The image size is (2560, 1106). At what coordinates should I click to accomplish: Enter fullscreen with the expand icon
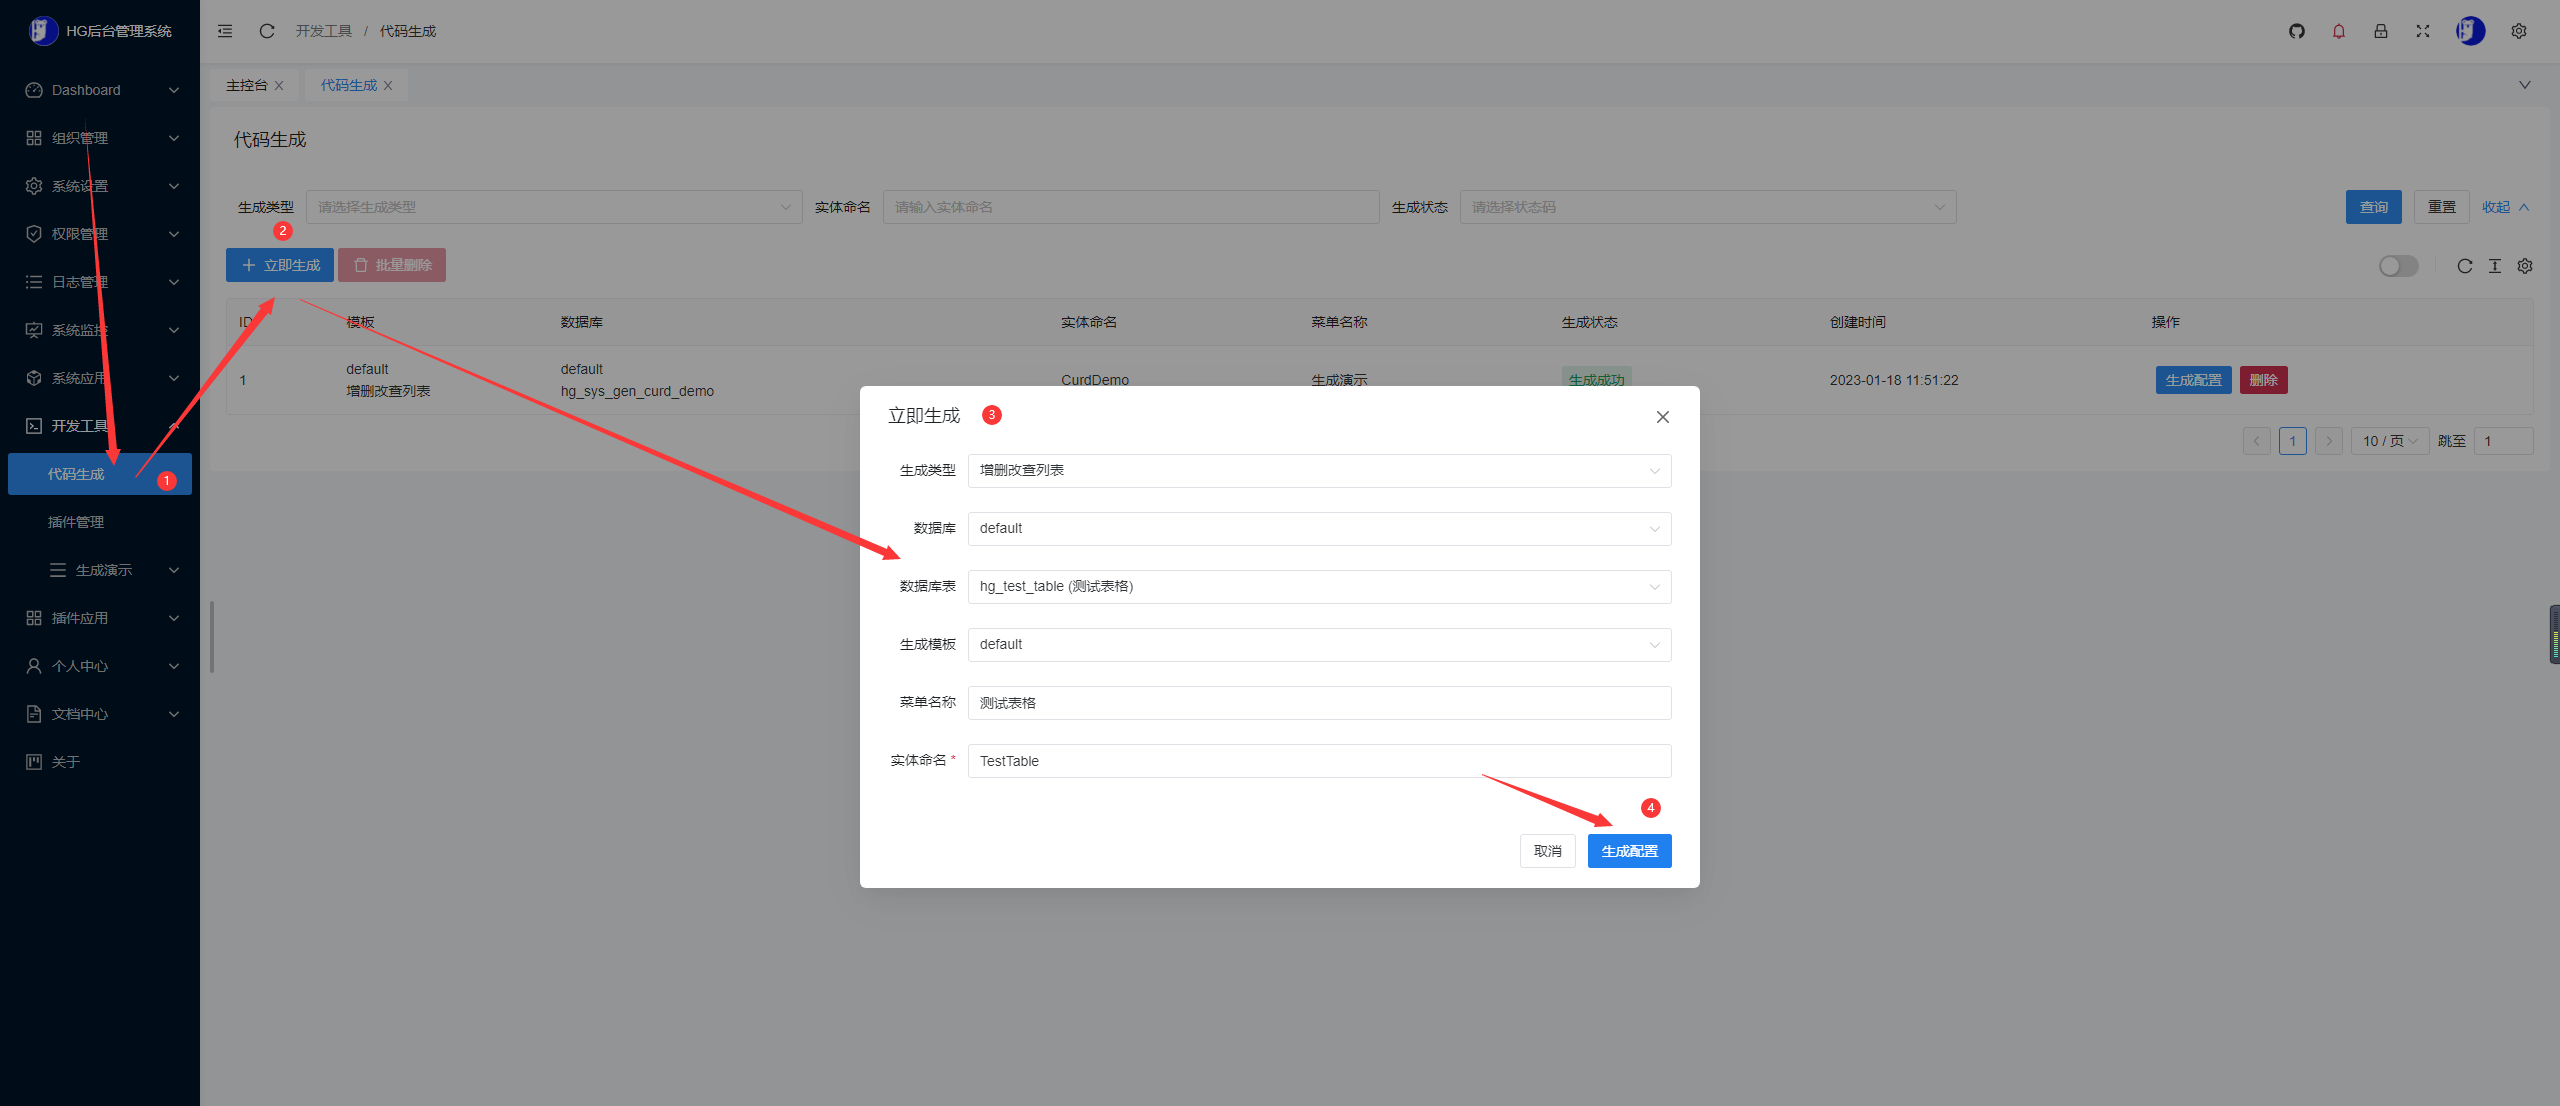(2423, 31)
